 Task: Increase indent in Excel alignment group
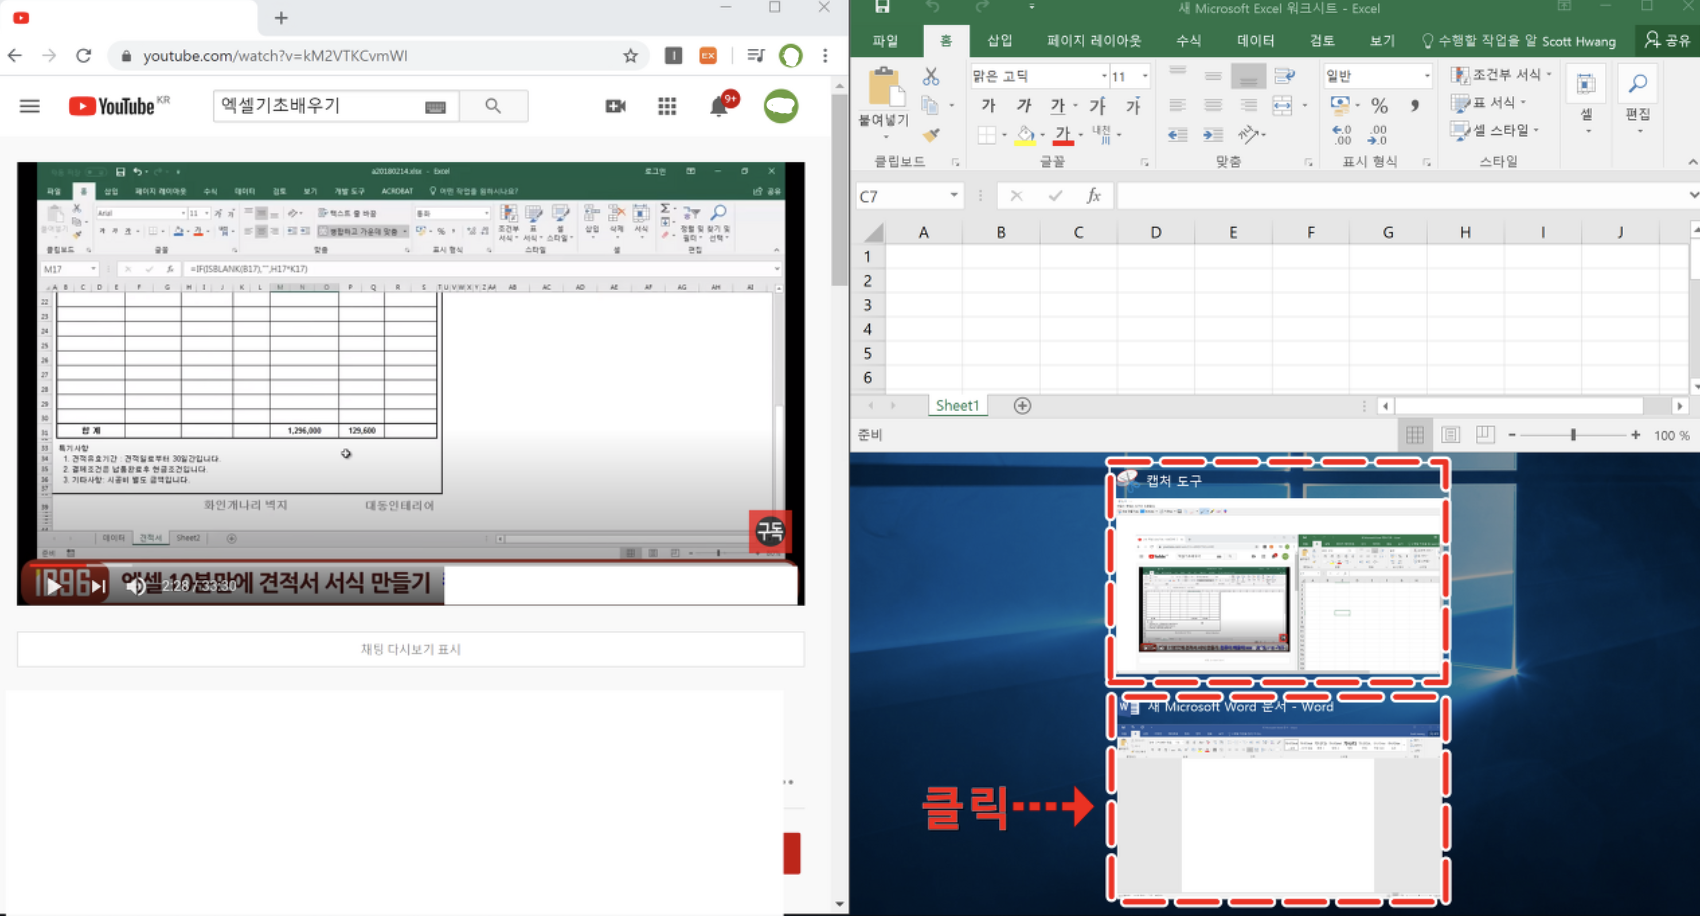point(1213,134)
